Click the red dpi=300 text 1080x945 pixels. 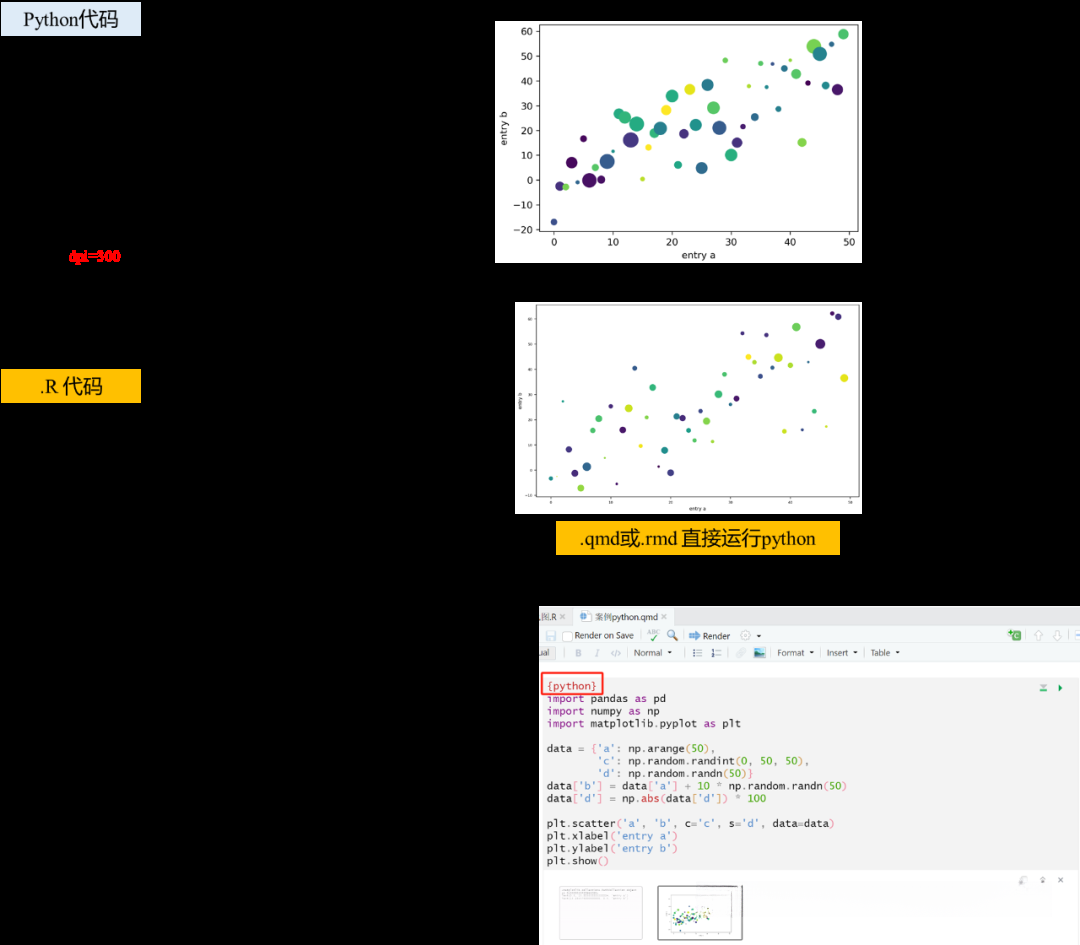coord(94,256)
